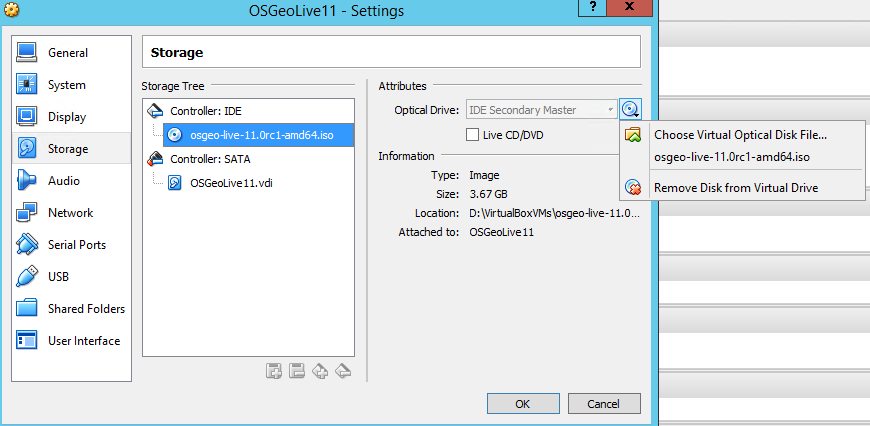Click the Attached to OSGeoLive11 value
This screenshot has width=870, height=426.
pyautogui.click(x=501, y=232)
